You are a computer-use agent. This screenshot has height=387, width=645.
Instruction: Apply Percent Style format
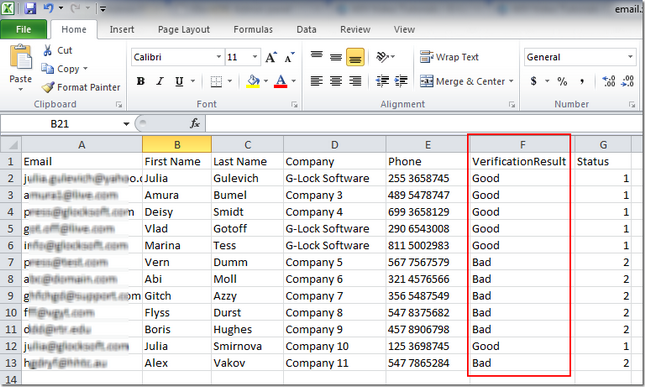pos(562,81)
